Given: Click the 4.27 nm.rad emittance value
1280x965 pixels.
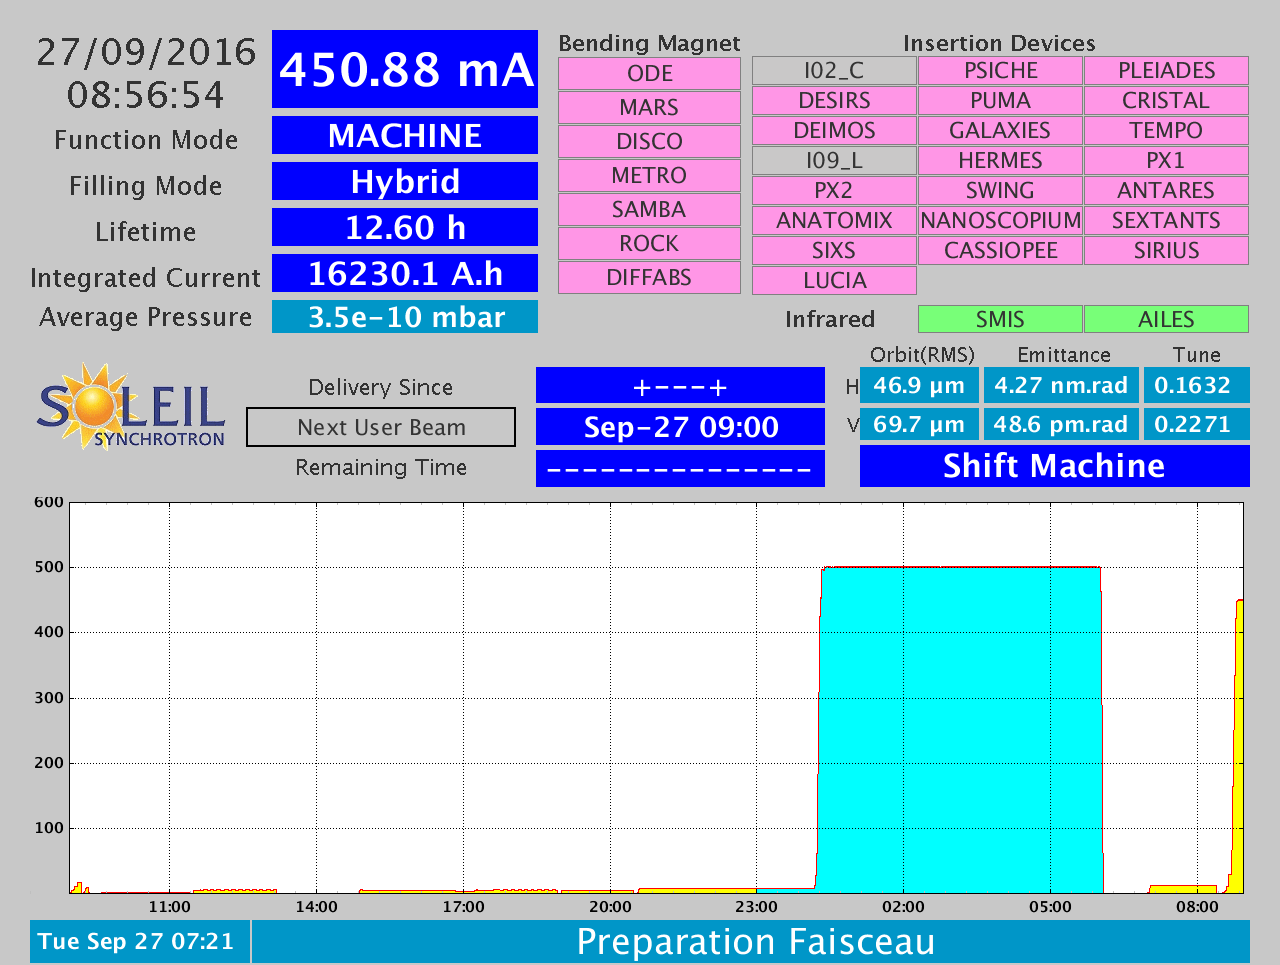Looking at the screenshot, I should [x=1061, y=385].
